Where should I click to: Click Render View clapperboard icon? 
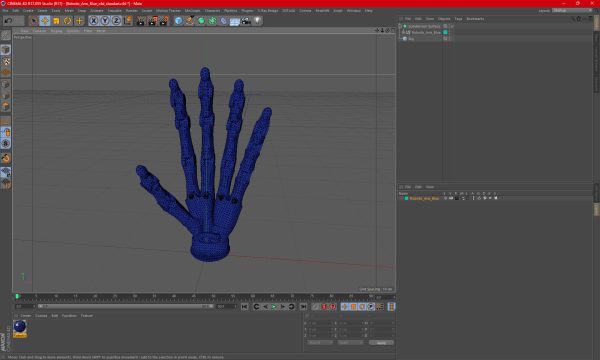(x=141, y=21)
